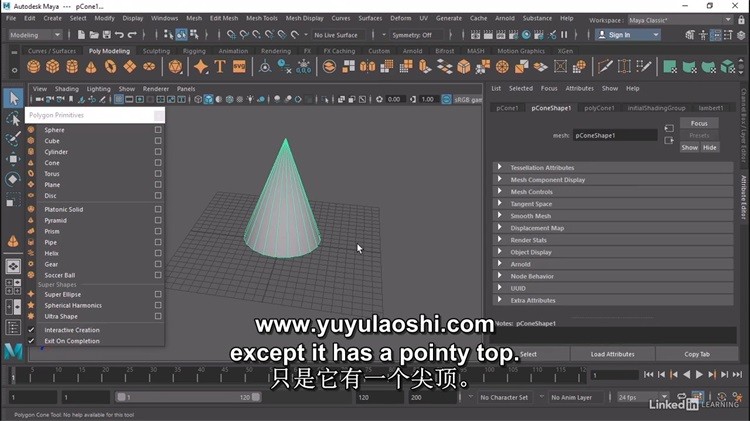Screen dimensions: 750x421
Task: Click the Load Attributes button
Action: coord(612,354)
